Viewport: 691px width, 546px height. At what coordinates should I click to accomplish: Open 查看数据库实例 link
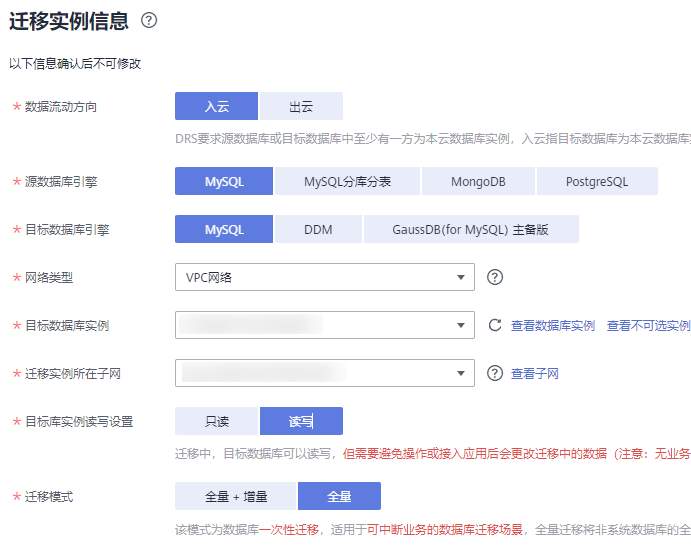click(x=553, y=326)
